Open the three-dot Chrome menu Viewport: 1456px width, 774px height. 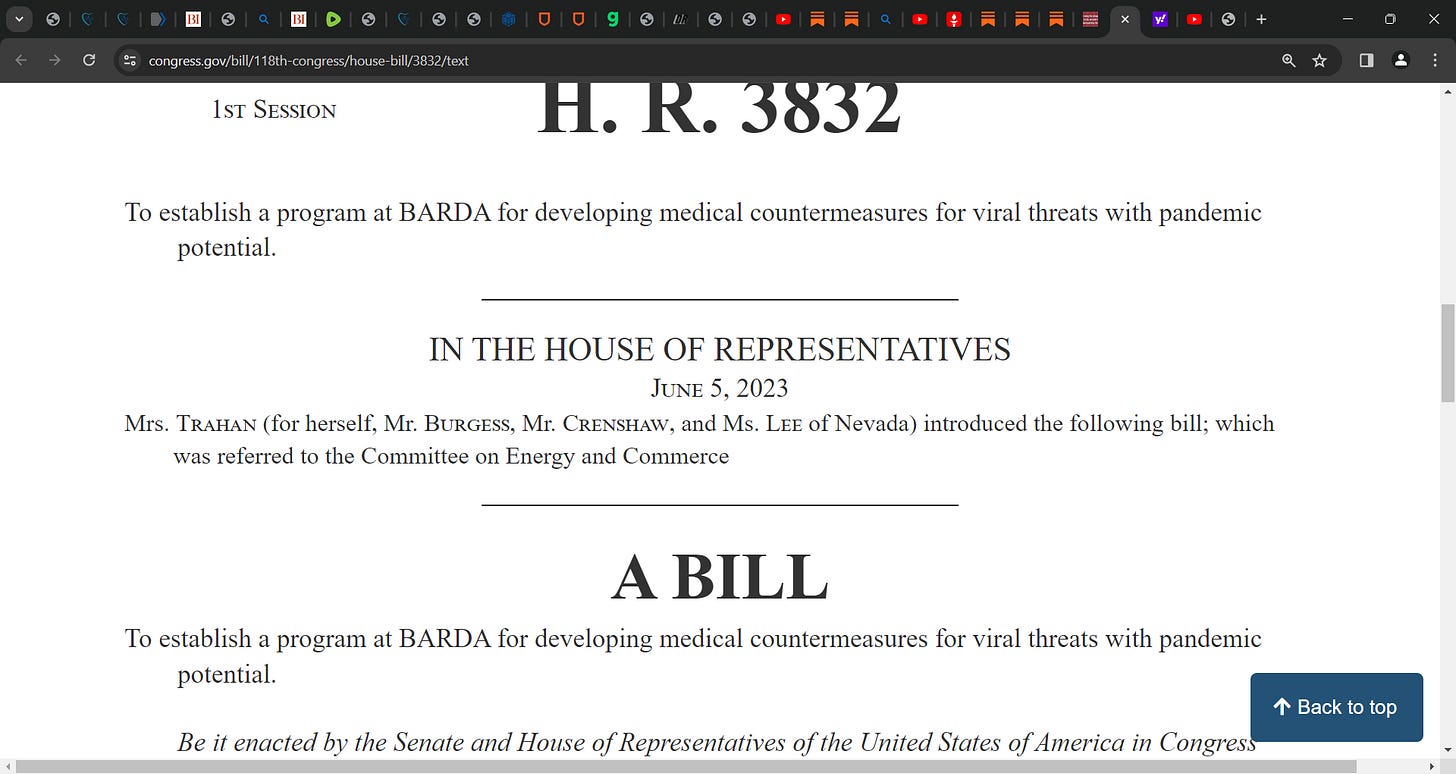(1435, 60)
